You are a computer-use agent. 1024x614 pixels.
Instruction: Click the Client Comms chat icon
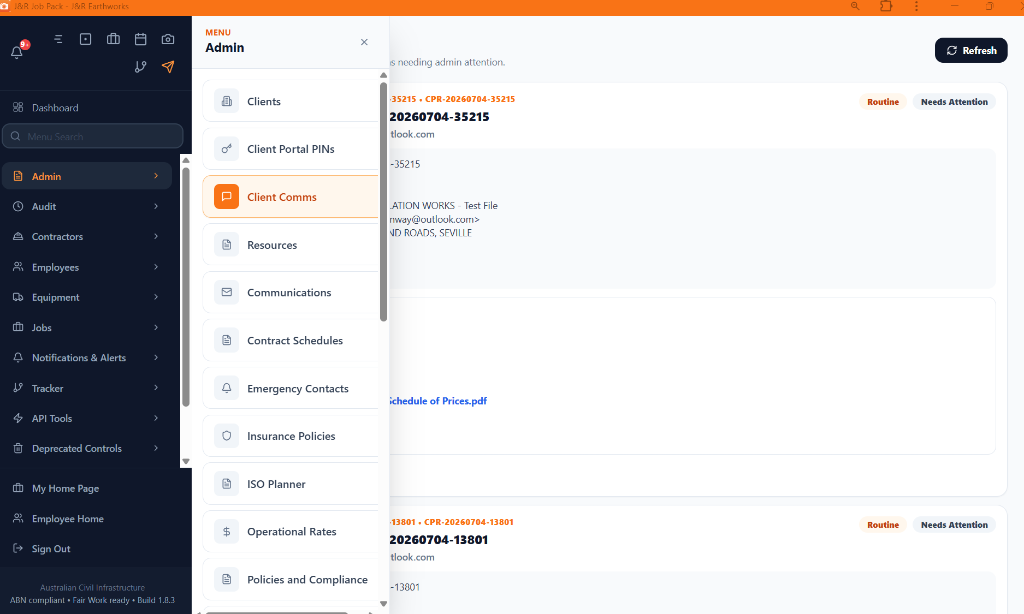point(227,197)
